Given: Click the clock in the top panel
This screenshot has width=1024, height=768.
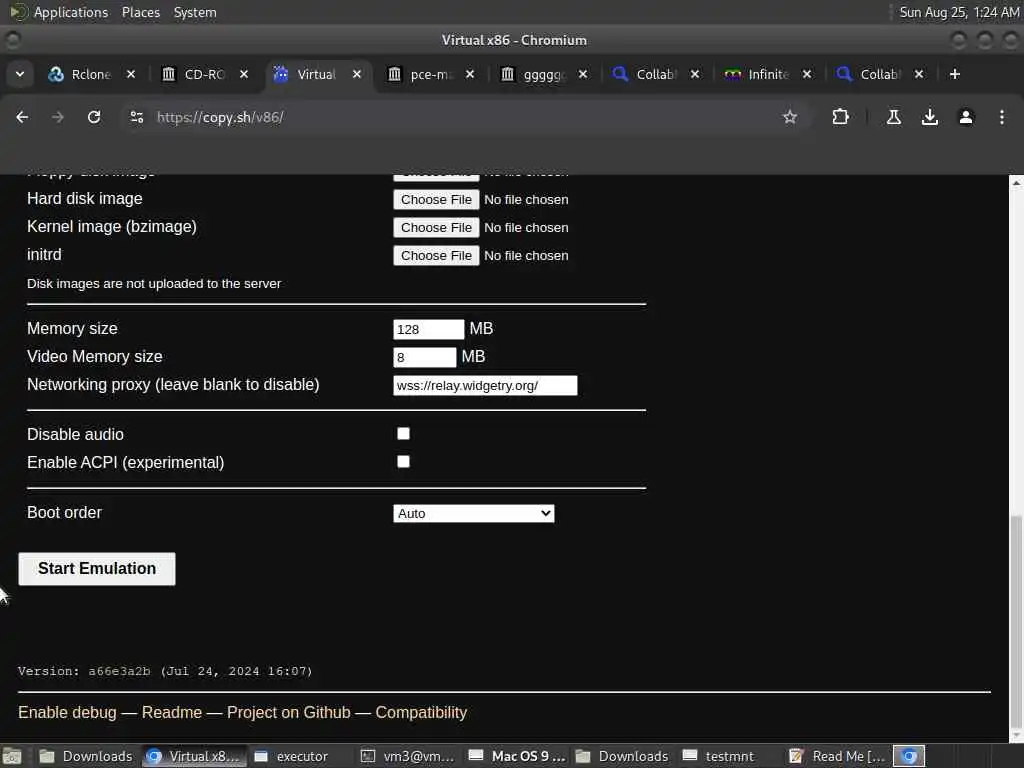Looking at the screenshot, I should 959,12.
